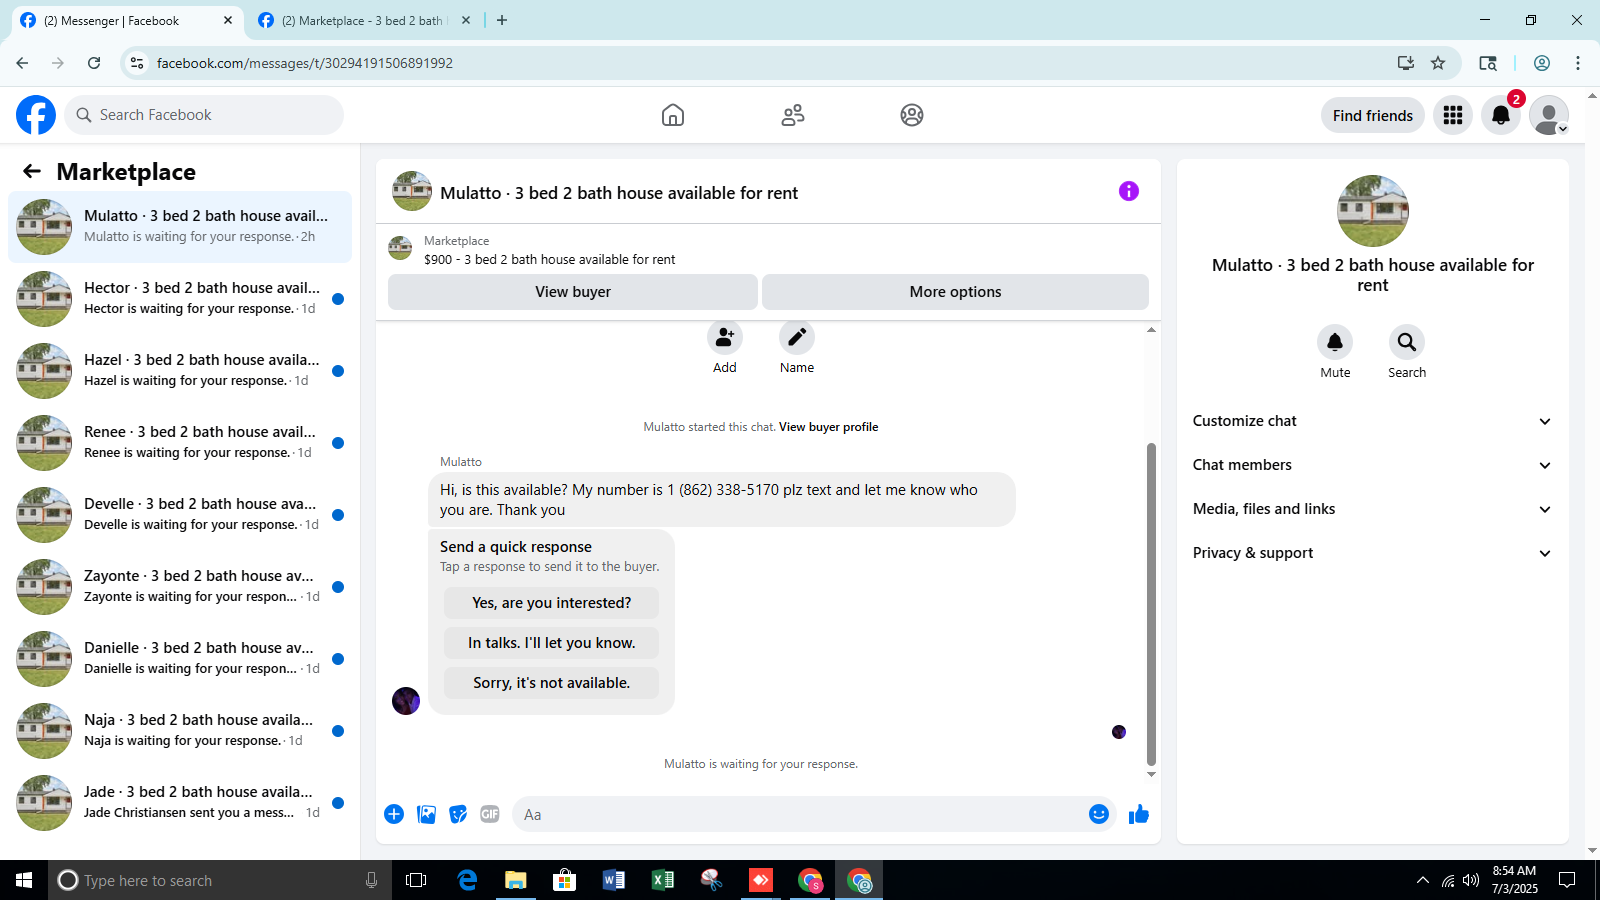The image size is (1600, 900).
Task: Bookmark this page with the star icon
Action: pos(1438,63)
